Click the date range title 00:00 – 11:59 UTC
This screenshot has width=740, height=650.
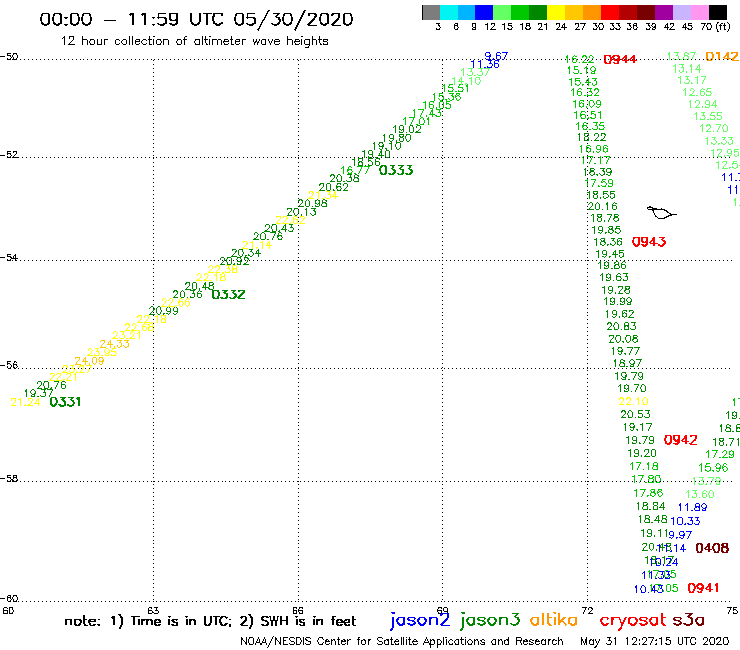pyautogui.click(x=196, y=19)
